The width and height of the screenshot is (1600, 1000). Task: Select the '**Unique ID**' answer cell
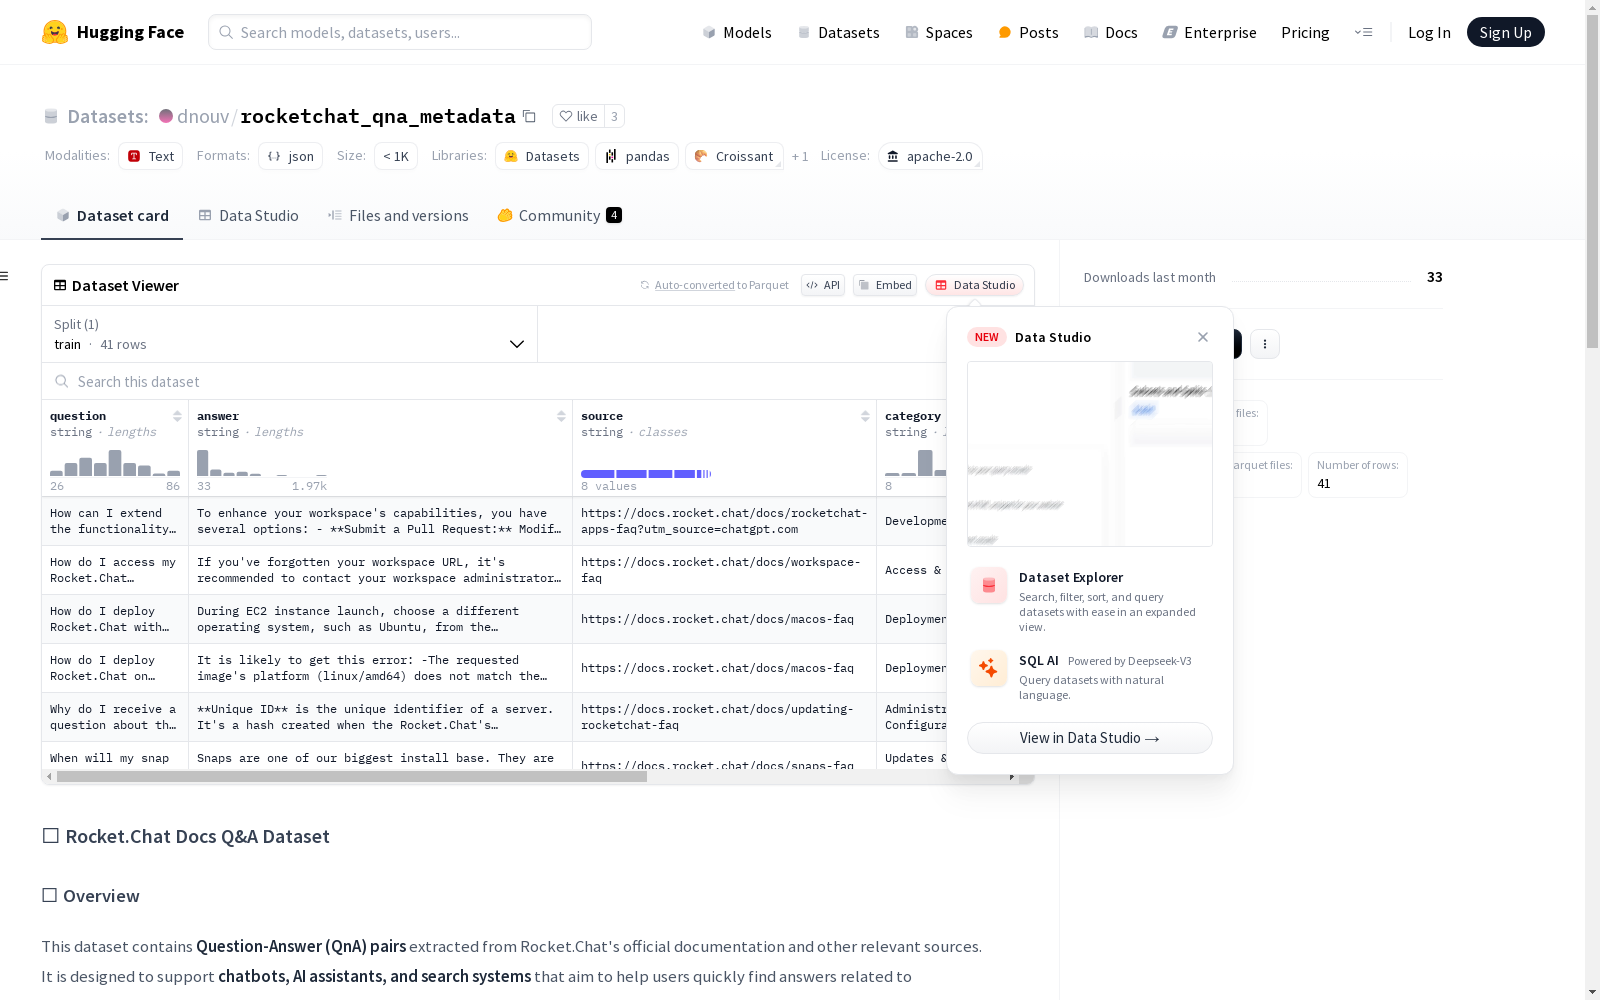pos(380,717)
